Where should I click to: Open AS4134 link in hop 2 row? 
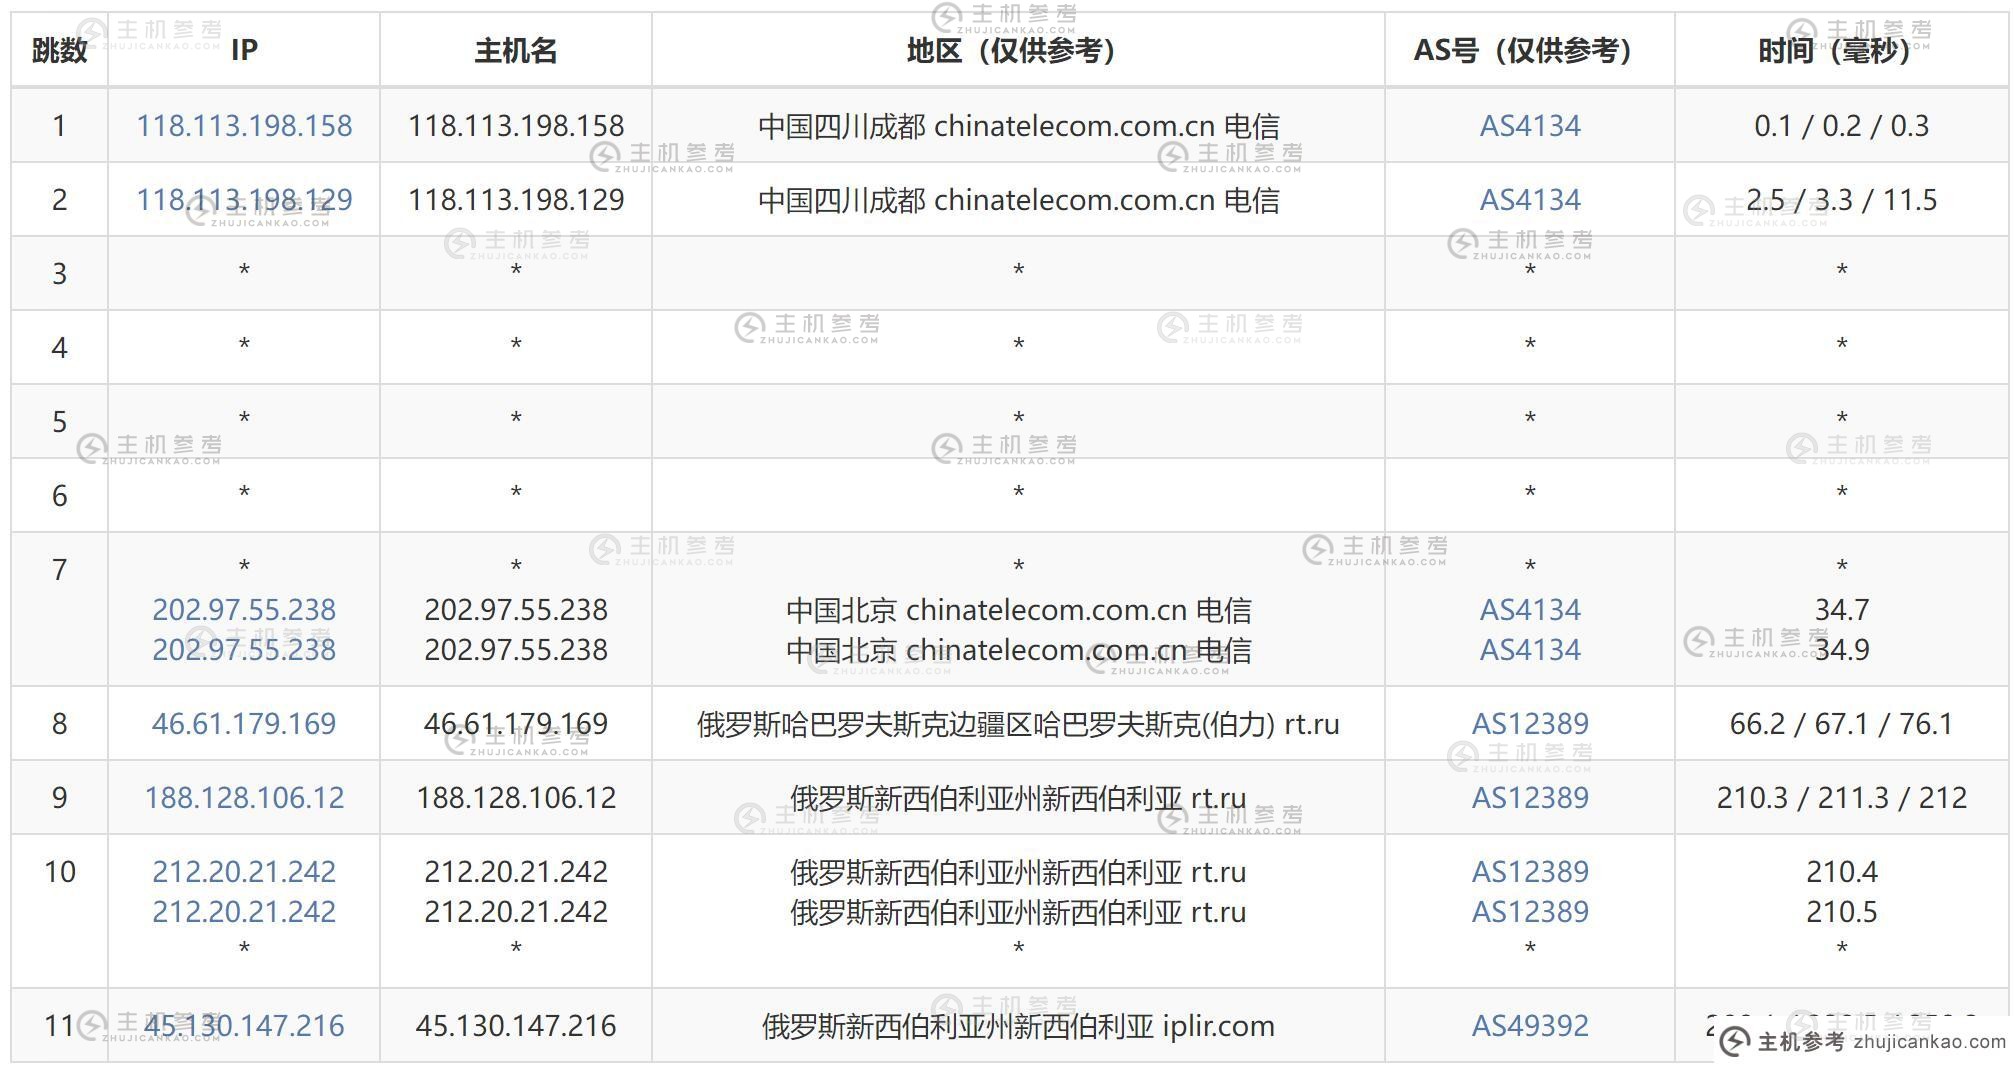[x=1530, y=200]
